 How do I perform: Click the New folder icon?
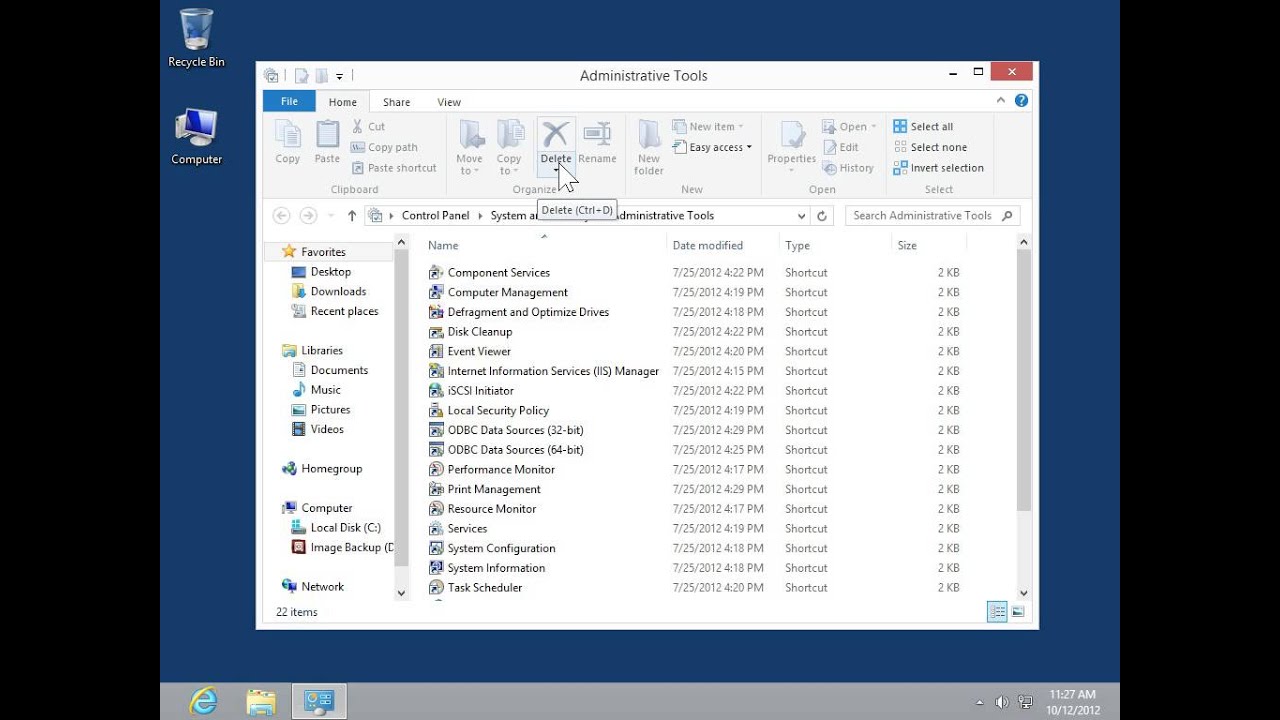tap(649, 134)
